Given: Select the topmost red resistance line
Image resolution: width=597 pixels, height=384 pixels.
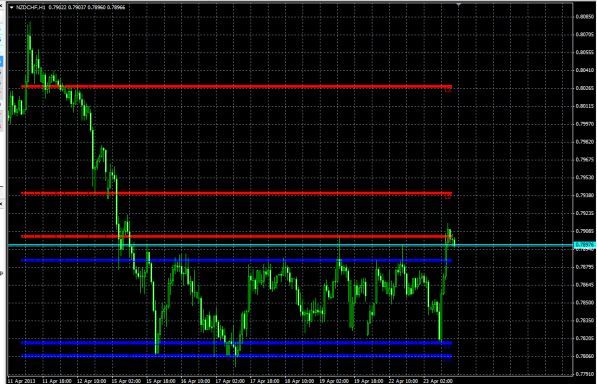Looking at the screenshot, I should pos(236,87).
